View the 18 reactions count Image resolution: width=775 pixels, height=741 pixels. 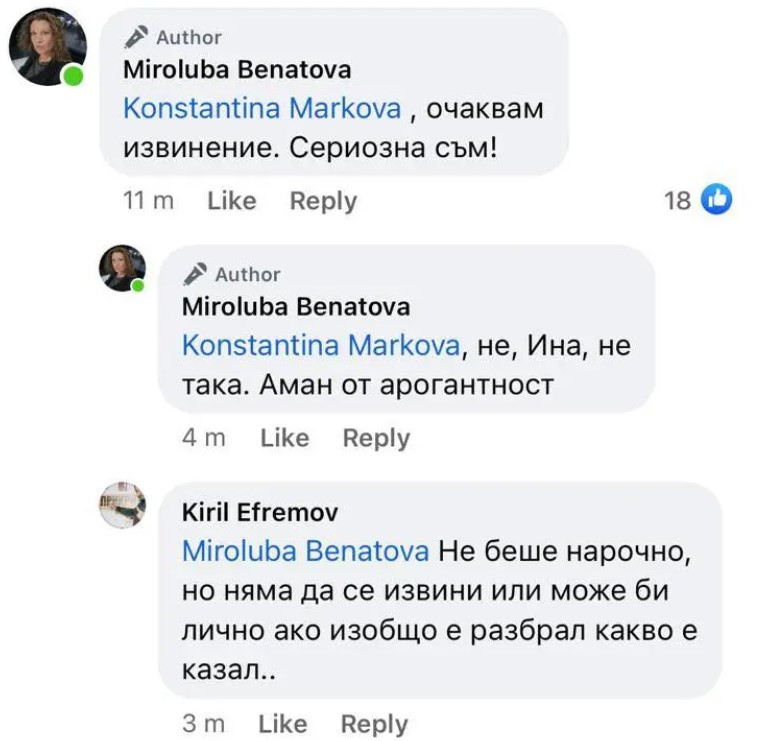coord(677,201)
